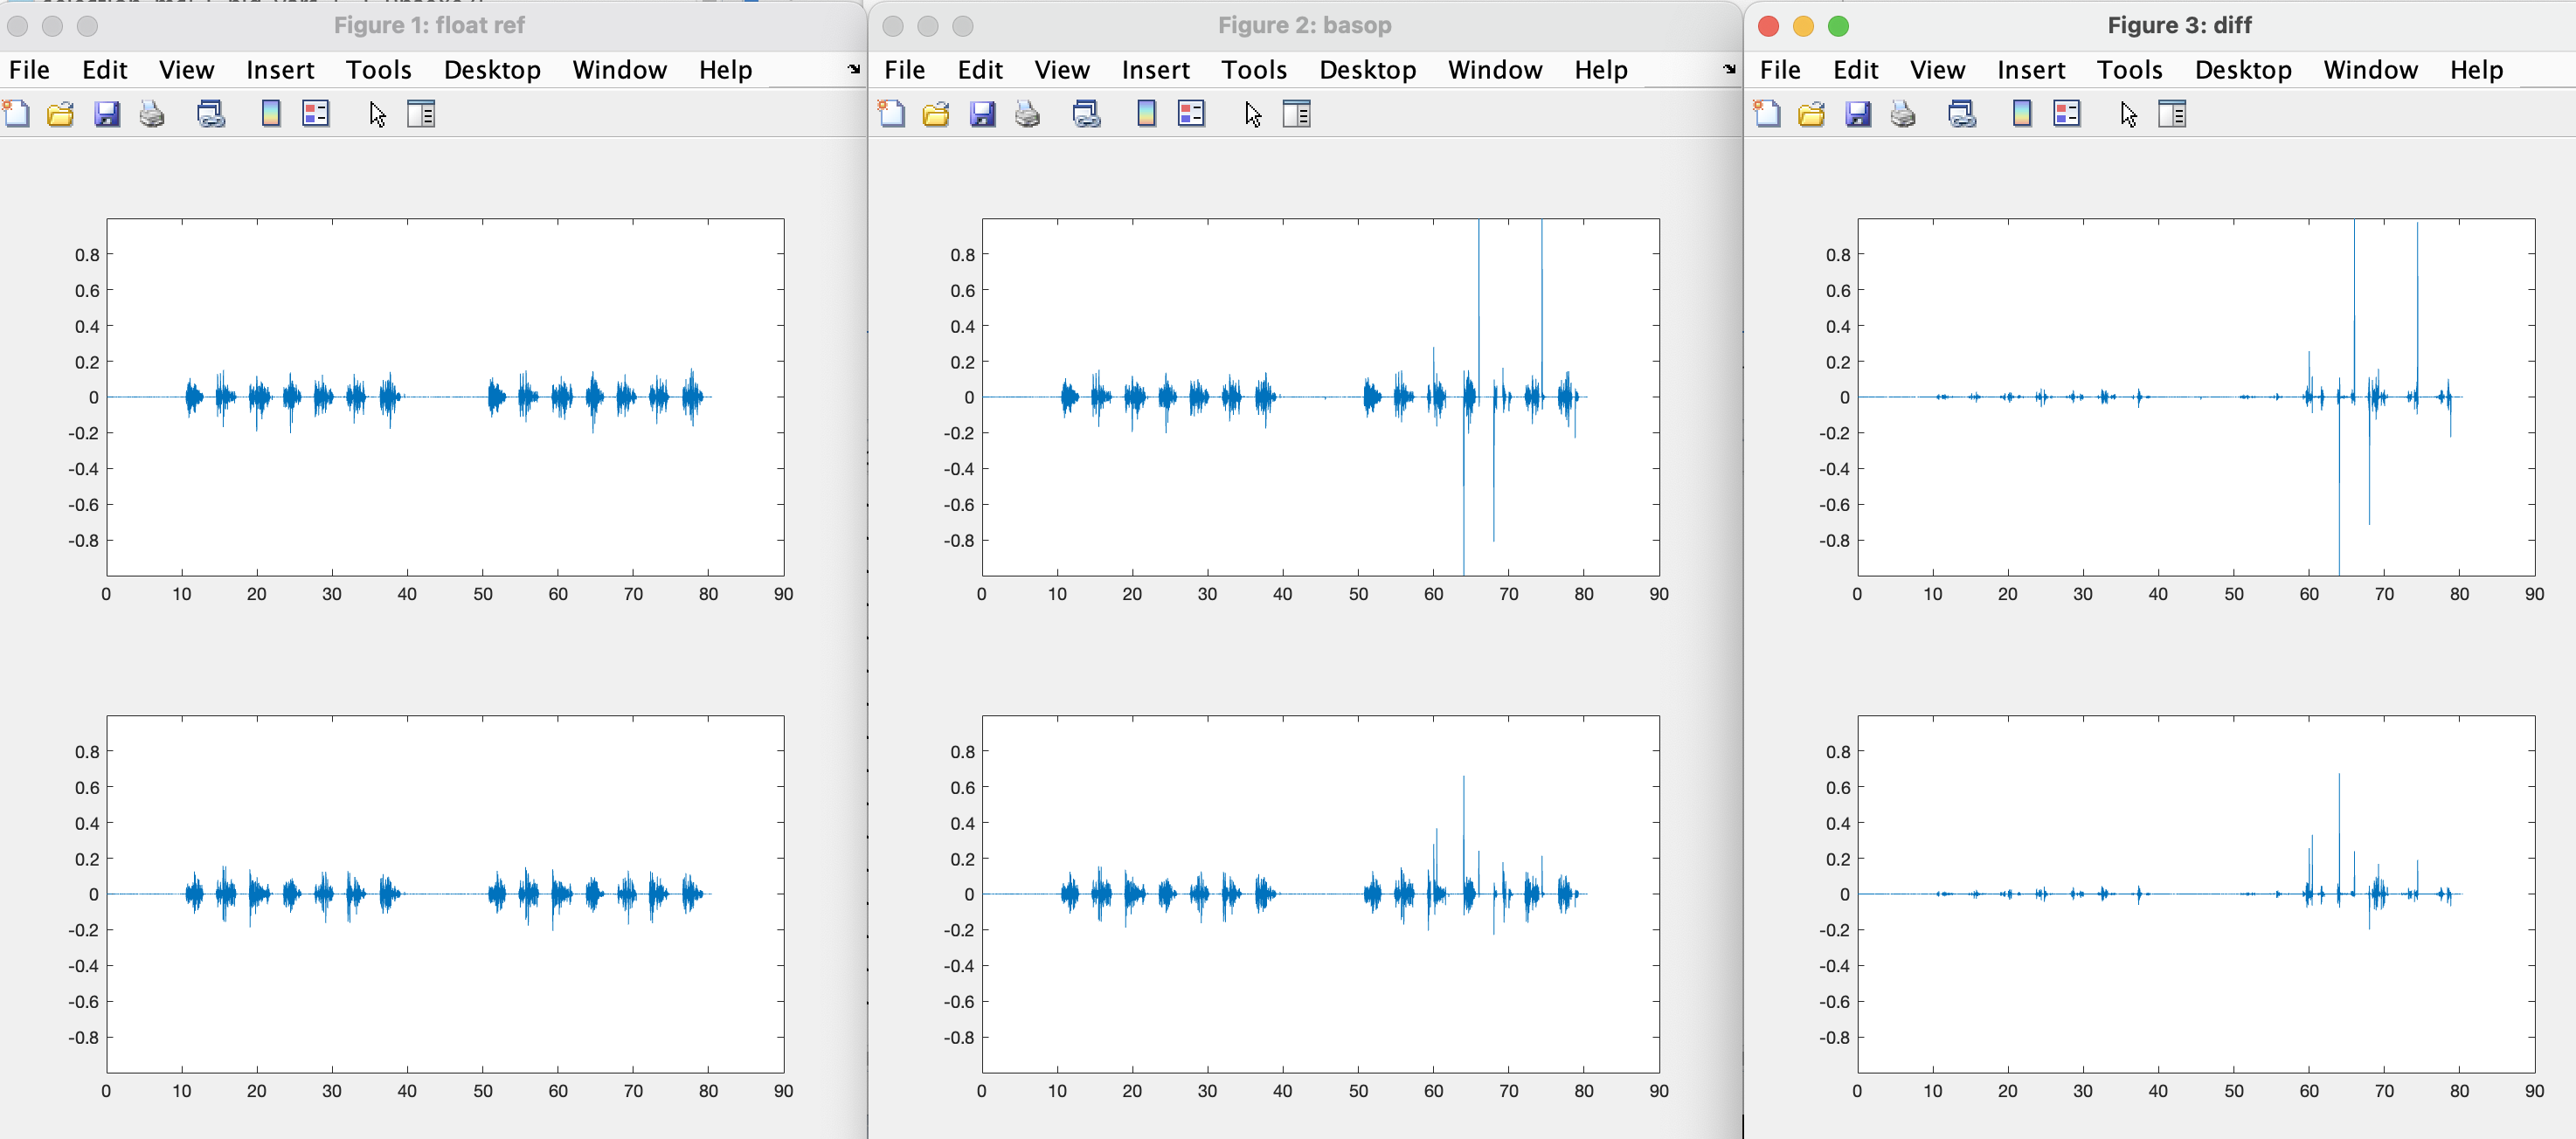Click the upper diff plot in Figure 3

pyautogui.click(x=2195, y=396)
